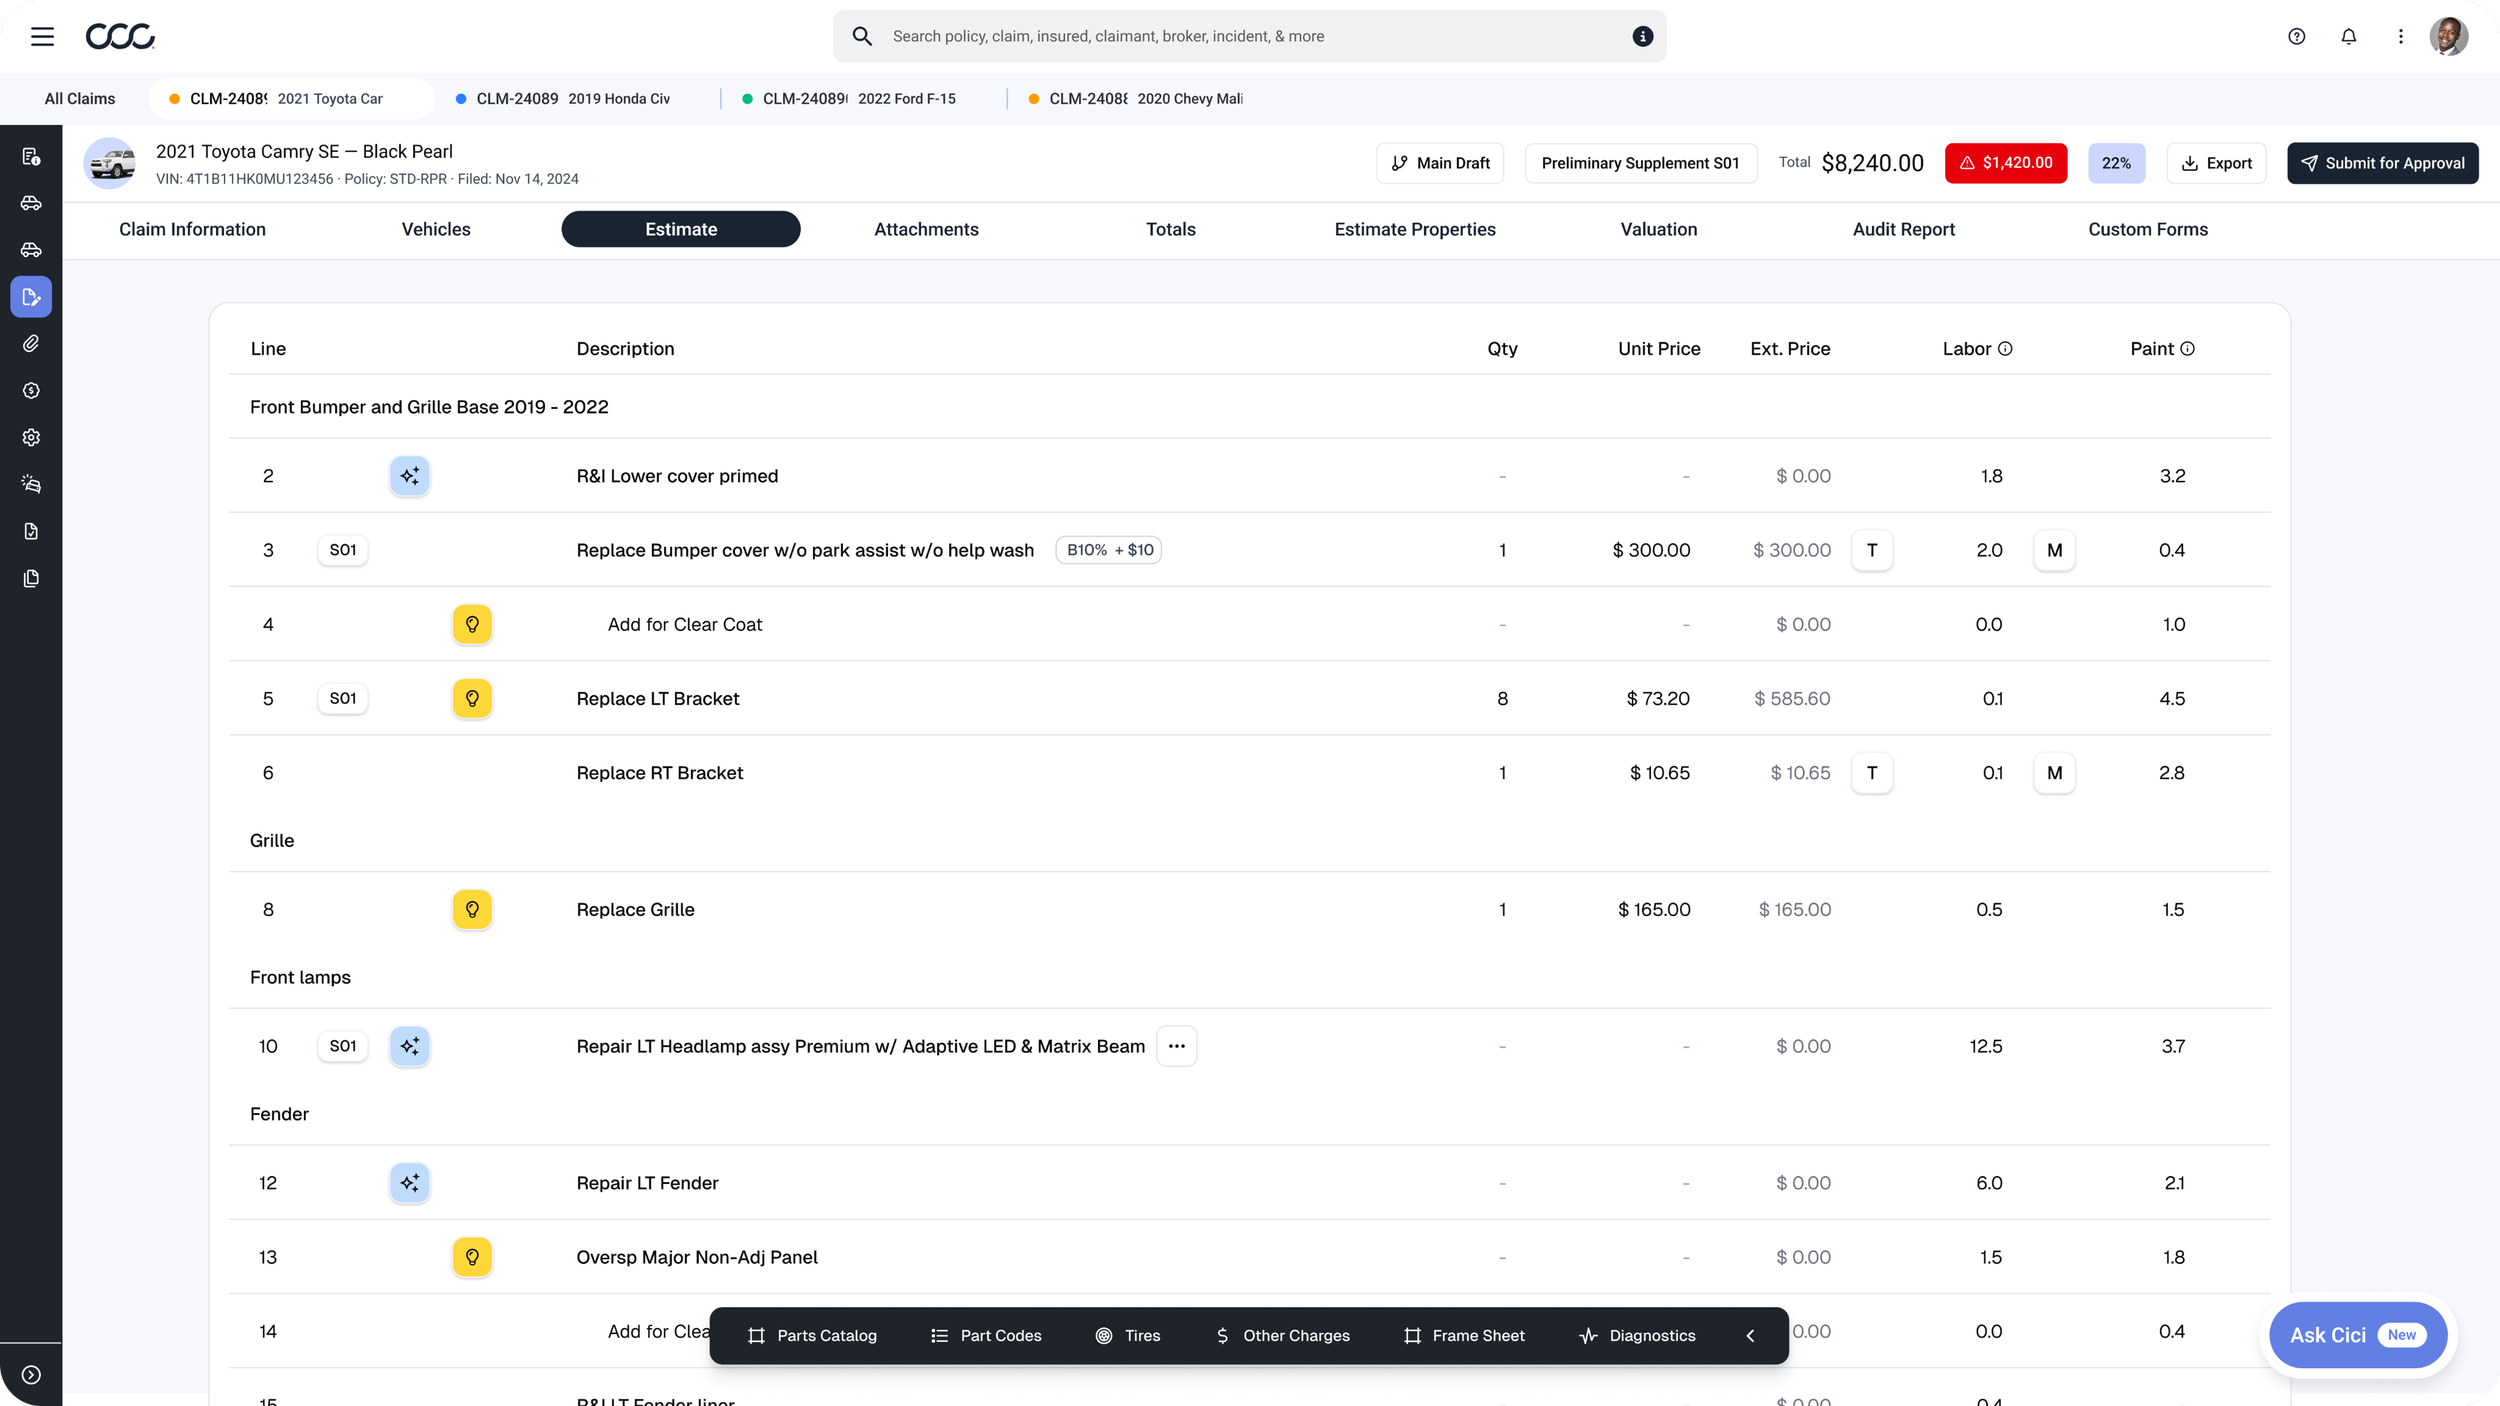Open the Attachments tab
The image size is (2500, 1406).
click(x=926, y=229)
